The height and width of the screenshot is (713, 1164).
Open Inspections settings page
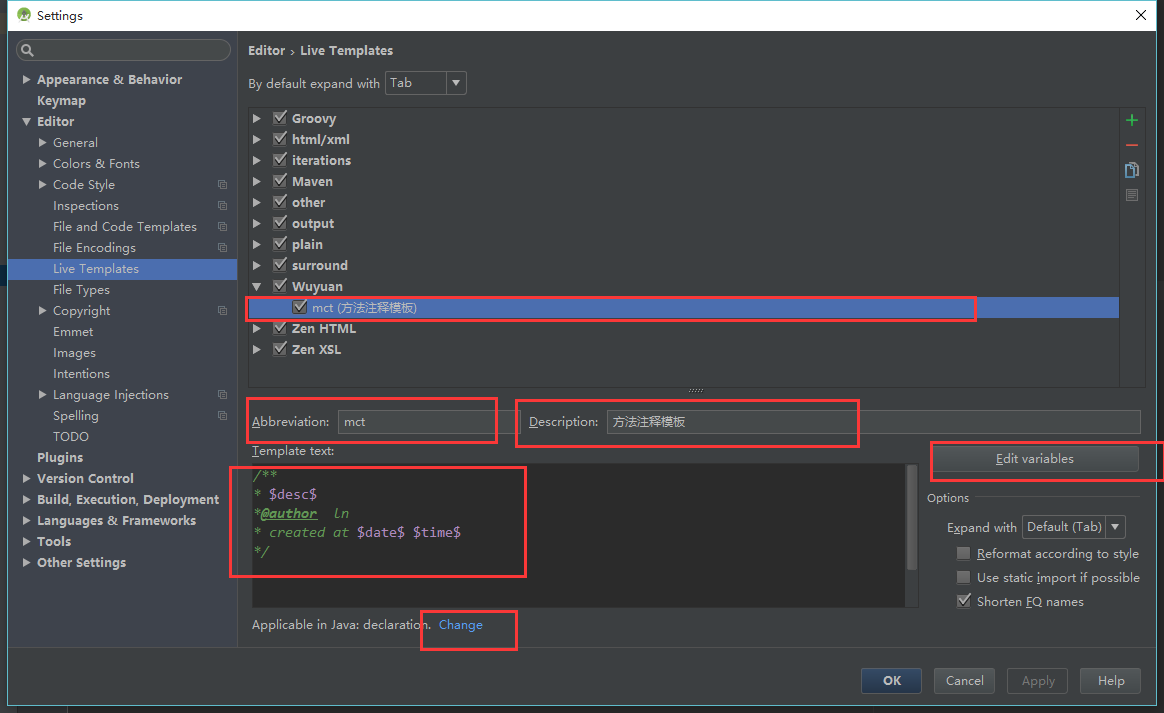(85, 206)
